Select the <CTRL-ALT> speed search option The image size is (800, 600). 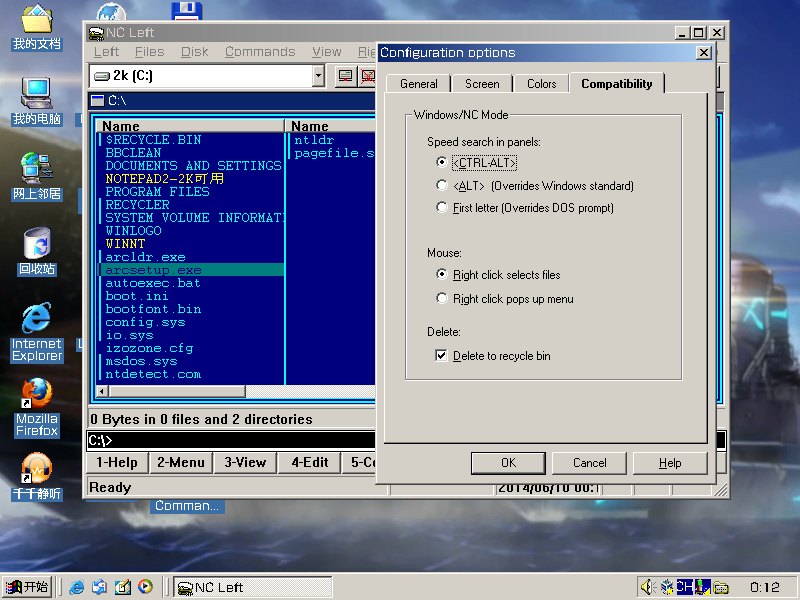point(443,162)
